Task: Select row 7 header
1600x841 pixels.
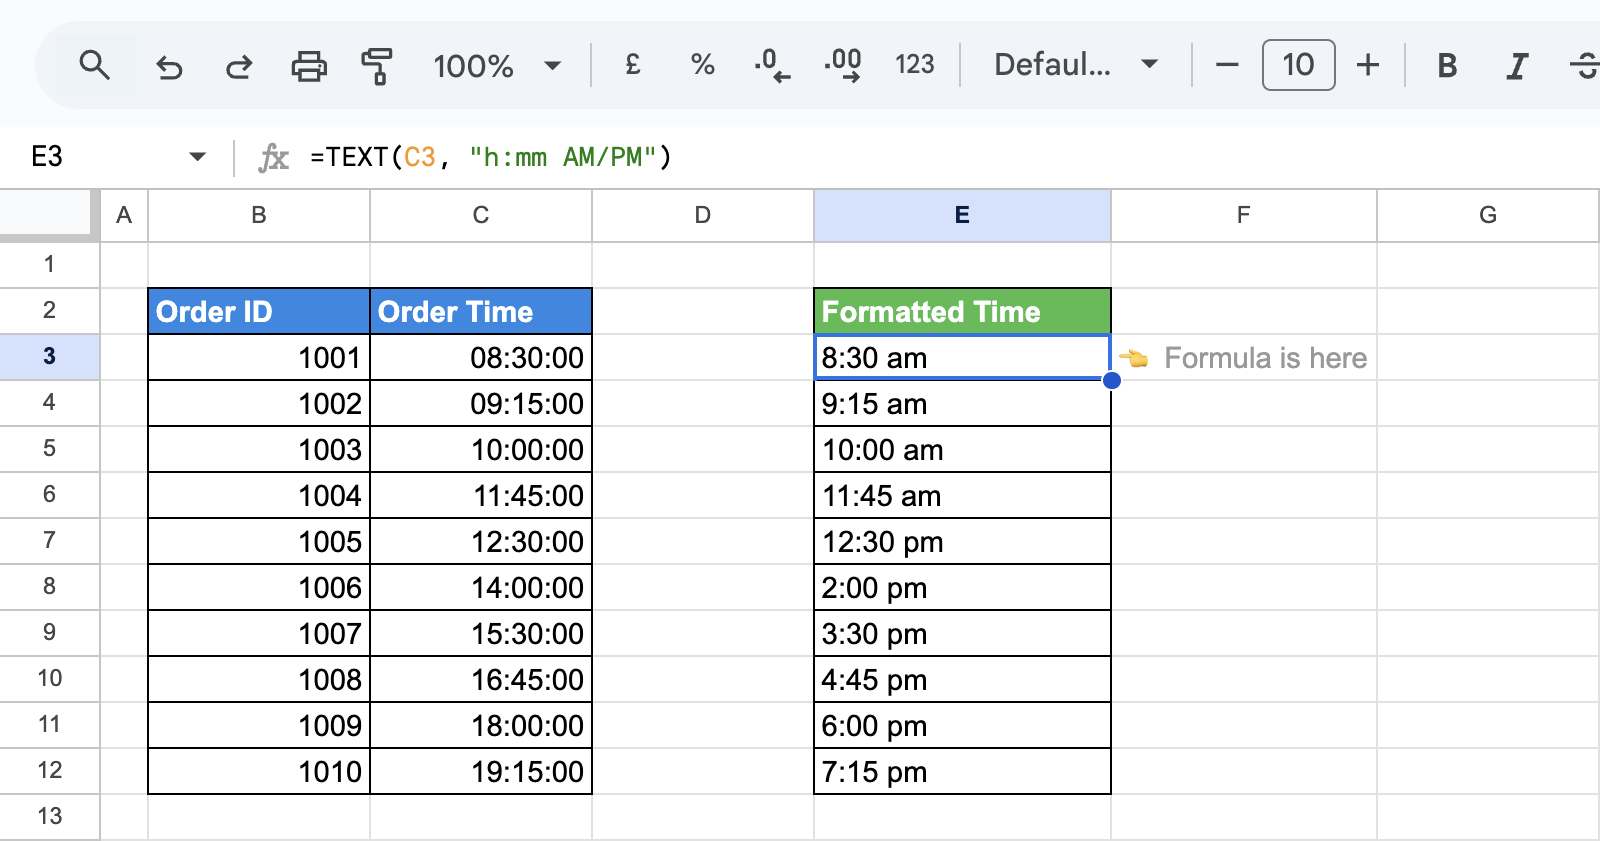Action: point(49,541)
